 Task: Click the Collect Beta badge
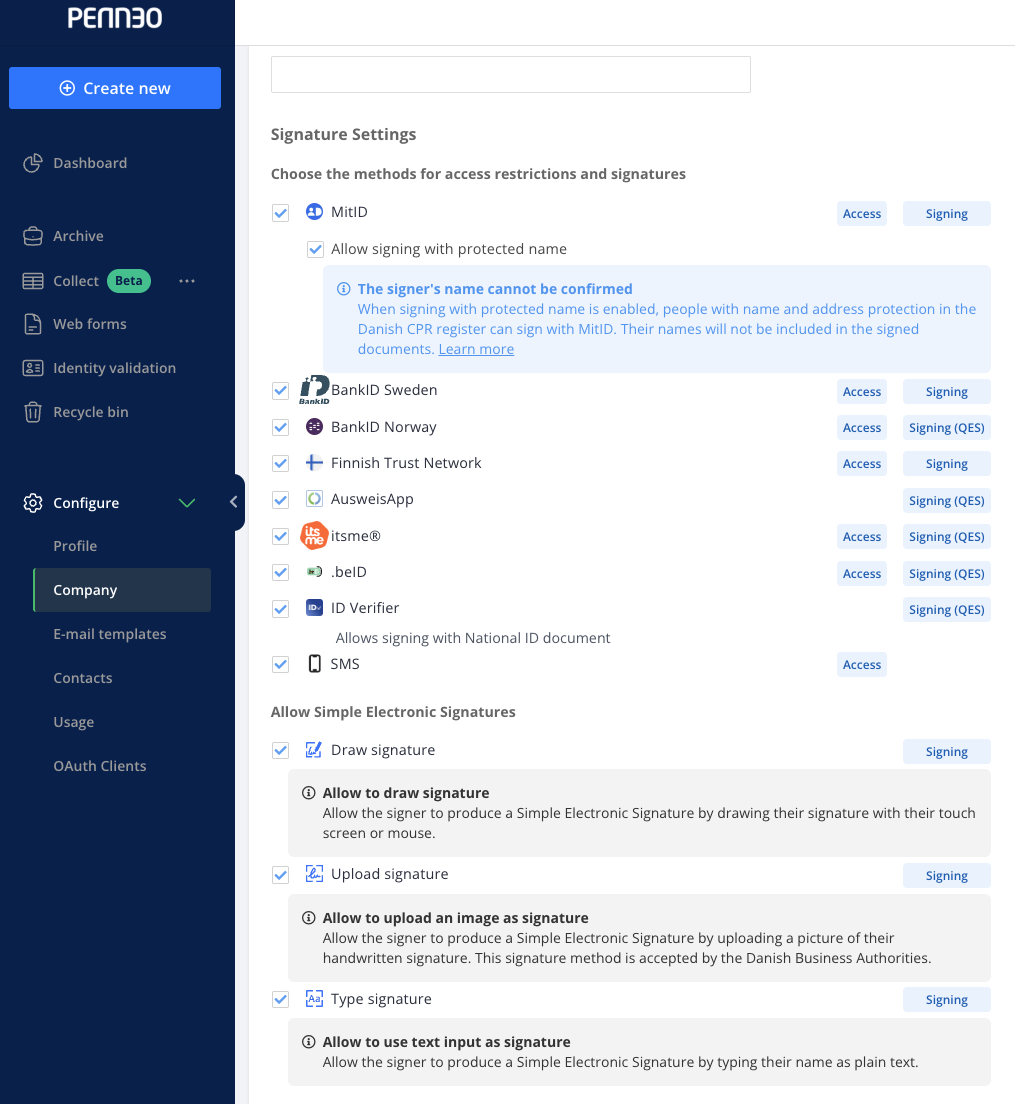129,281
